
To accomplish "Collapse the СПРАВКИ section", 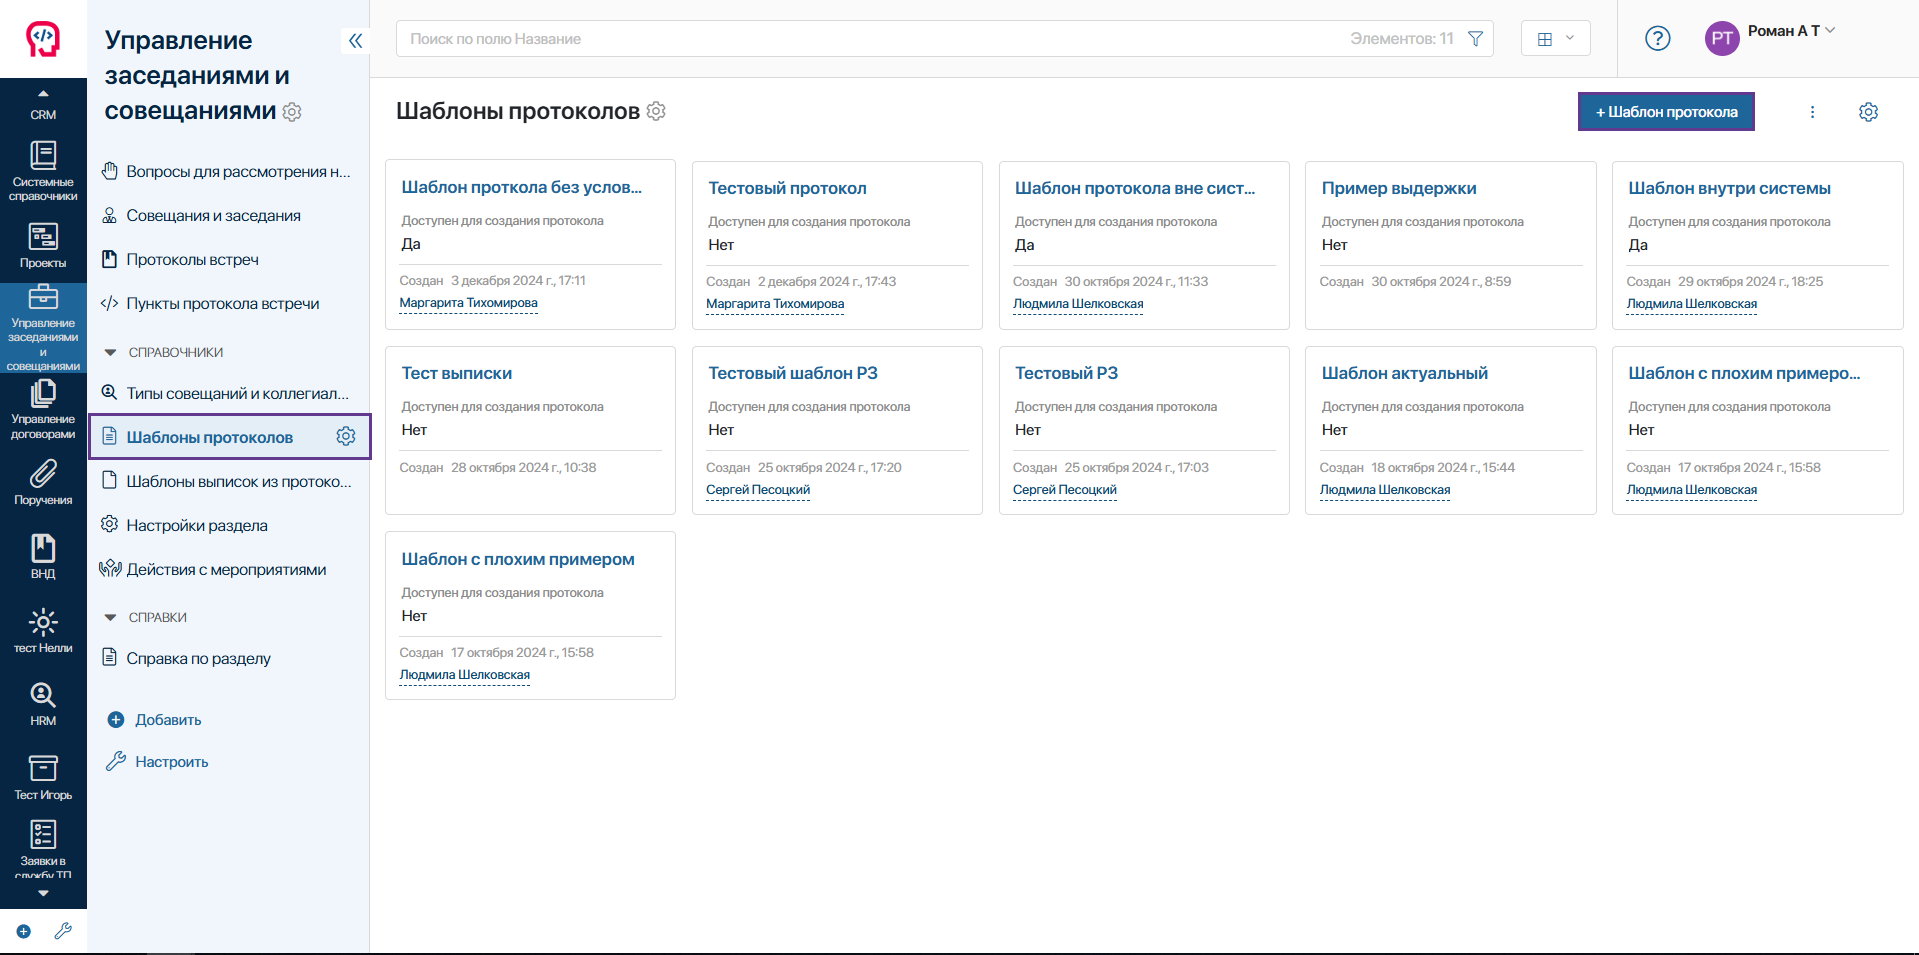I will (x=111, y=617).
